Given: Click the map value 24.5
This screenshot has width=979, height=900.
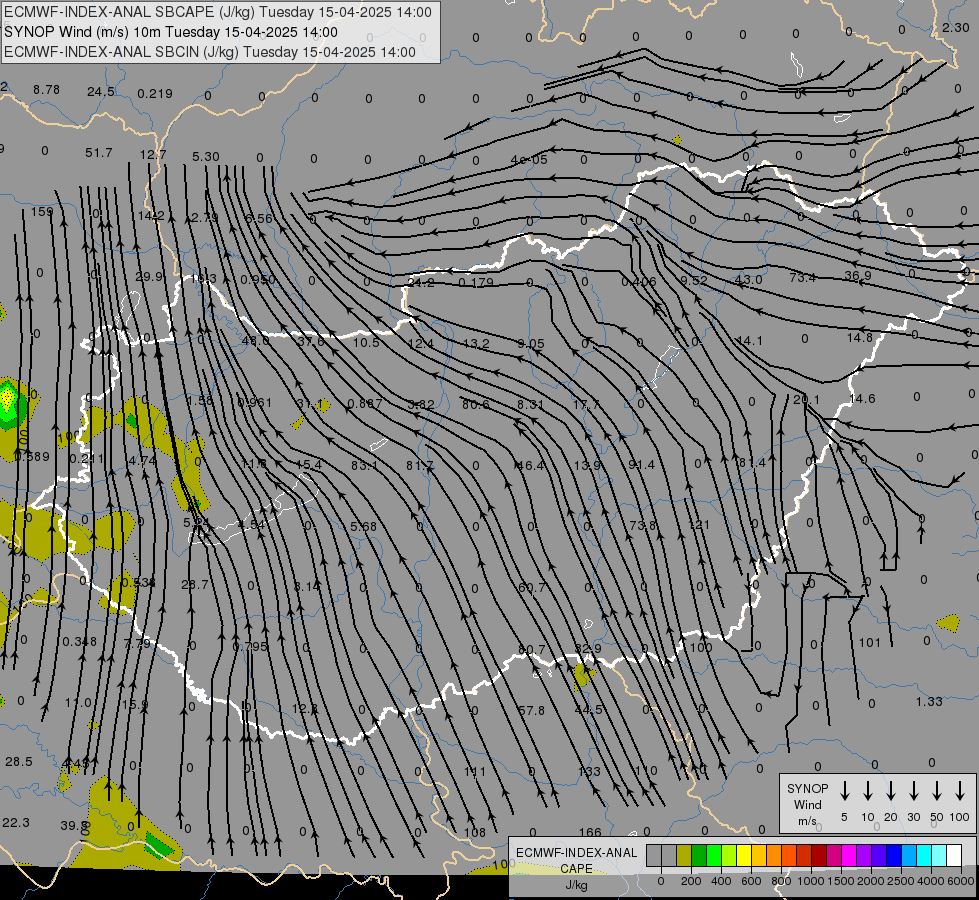Looking at the screenshot, I should [101, 92].
